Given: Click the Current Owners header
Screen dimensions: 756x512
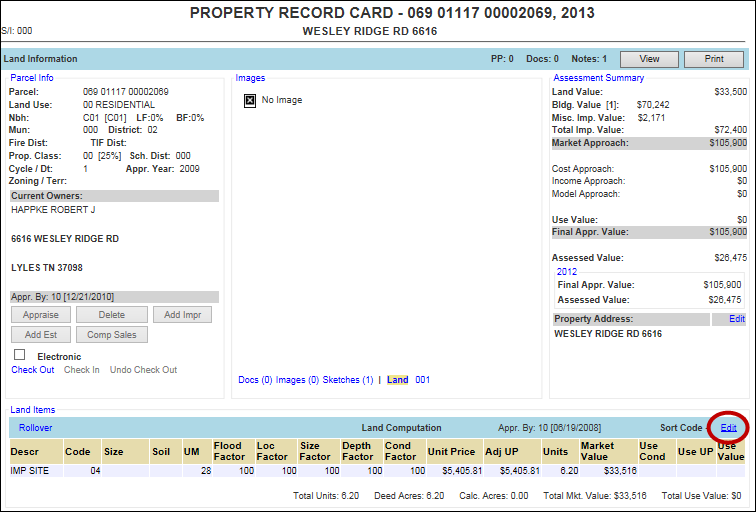Looking at the screenshot, I should tap(114, 196).
